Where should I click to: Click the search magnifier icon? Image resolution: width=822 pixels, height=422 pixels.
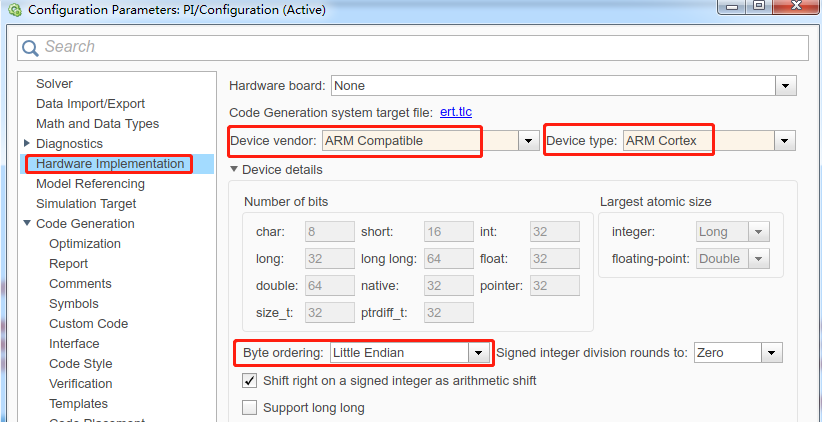[30, 48]
